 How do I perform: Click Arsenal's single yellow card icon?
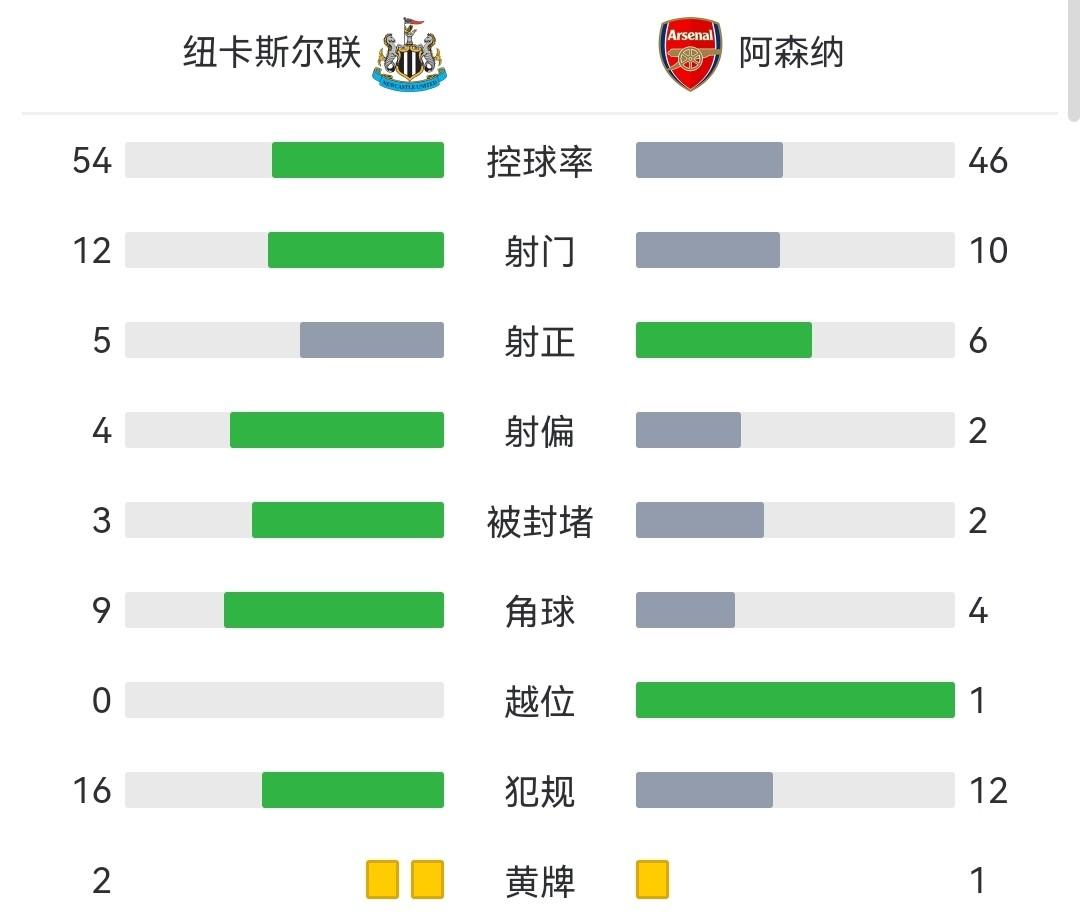(652, 880)
